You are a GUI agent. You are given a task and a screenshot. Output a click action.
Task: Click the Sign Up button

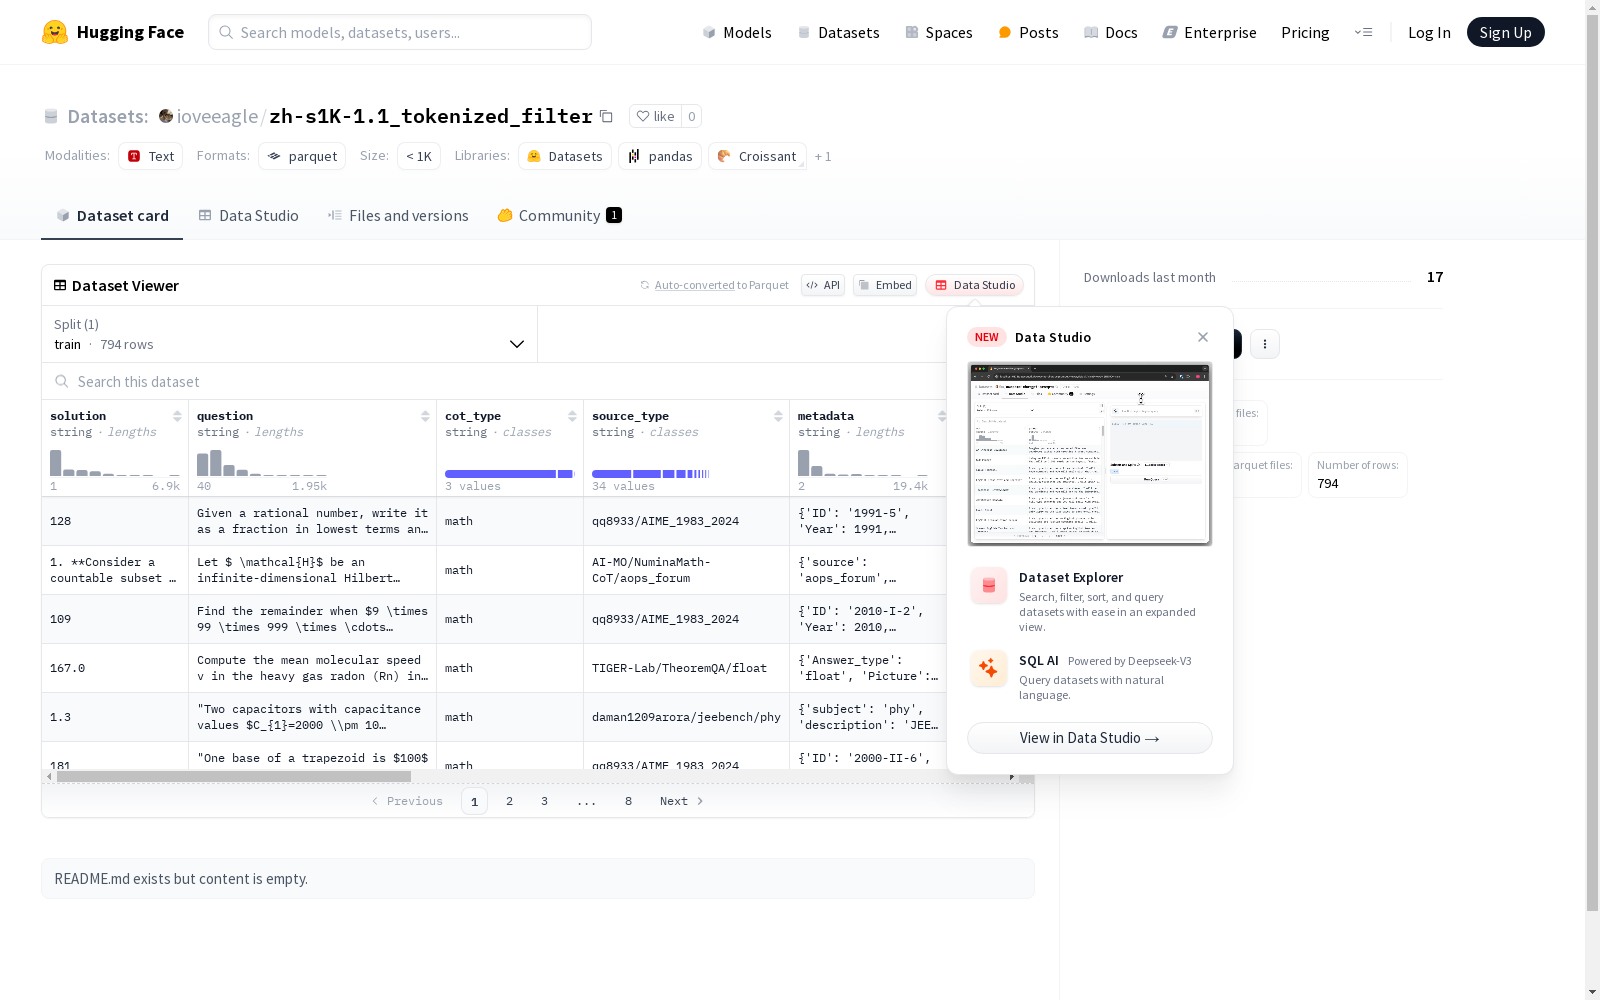[1505, 32]
